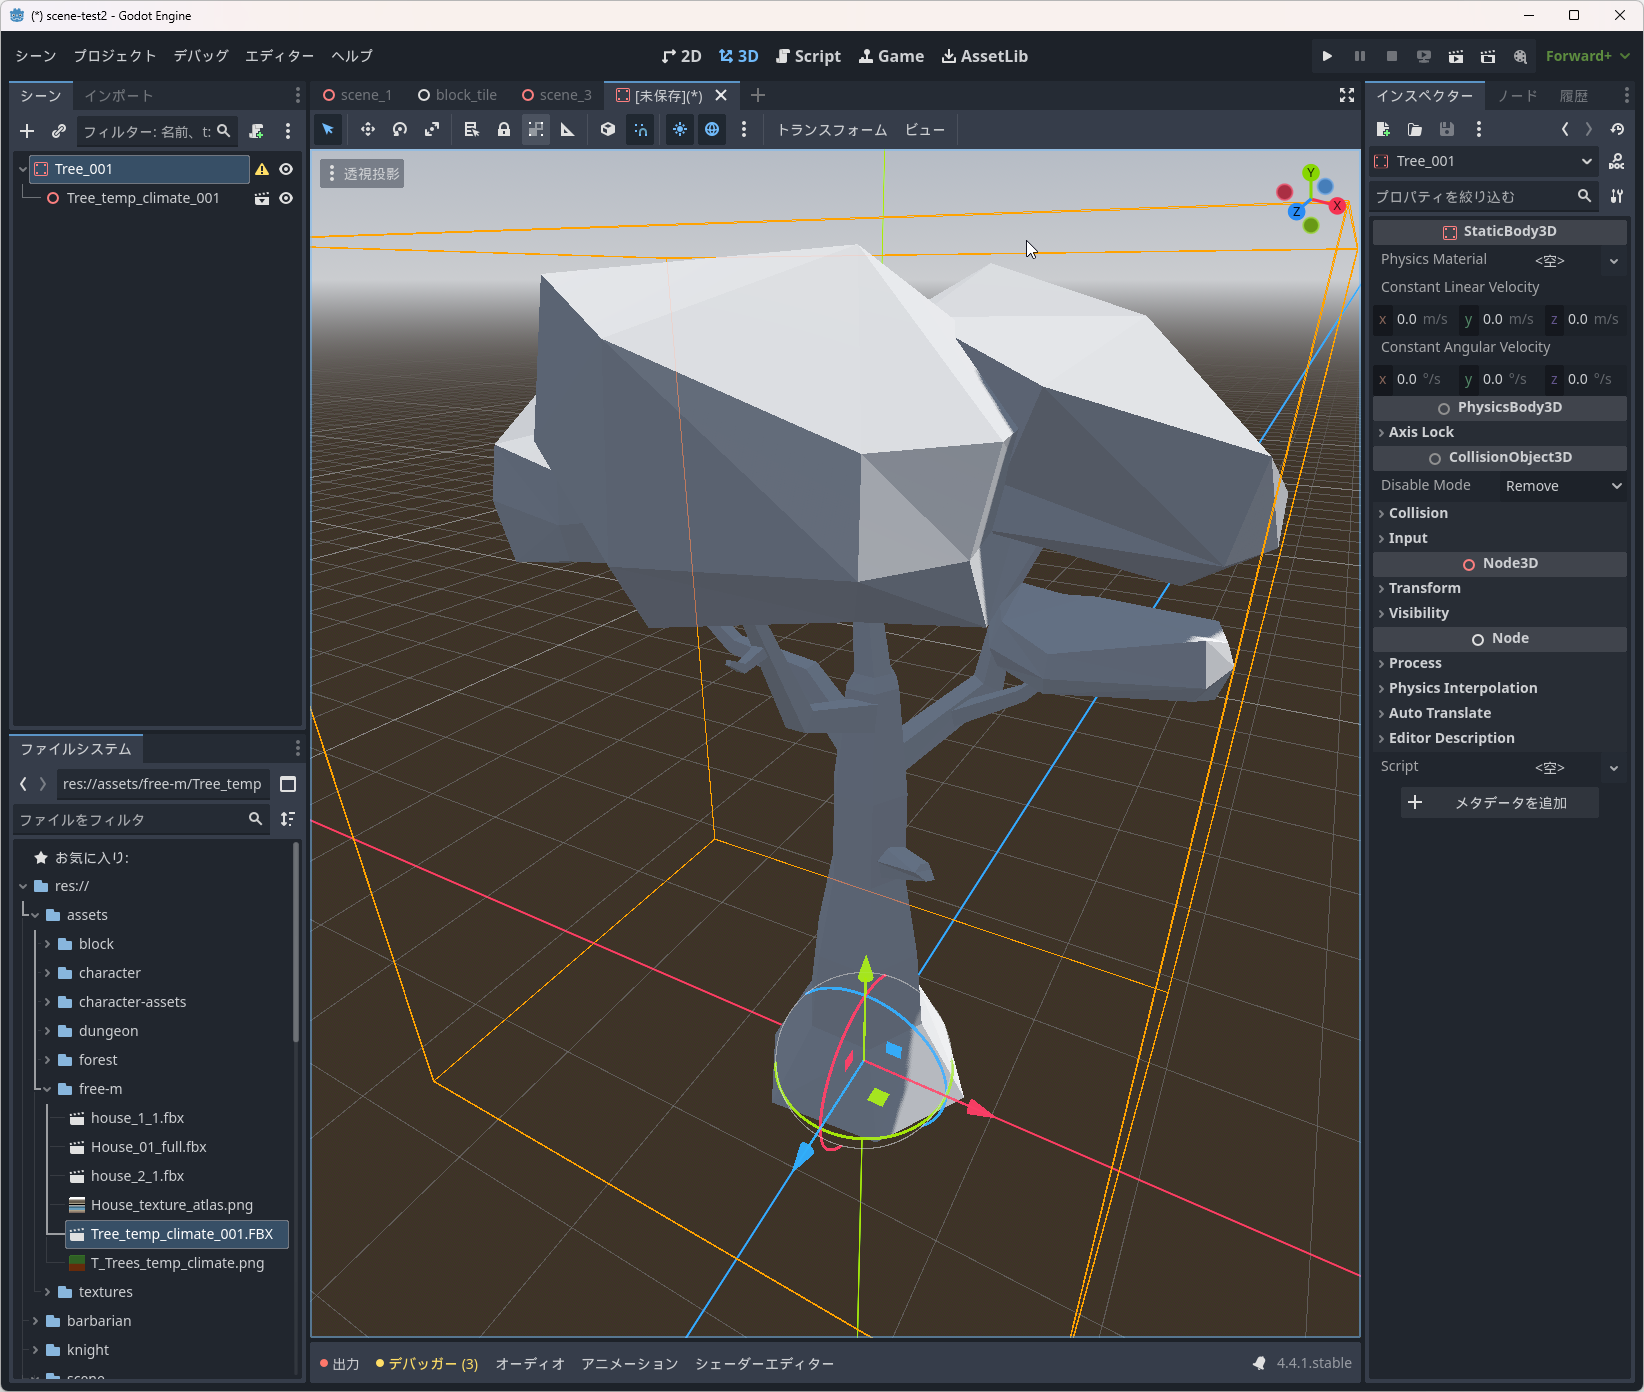Expand the block folder in the filesystem
The image size is (1644, 1392).
47,944
